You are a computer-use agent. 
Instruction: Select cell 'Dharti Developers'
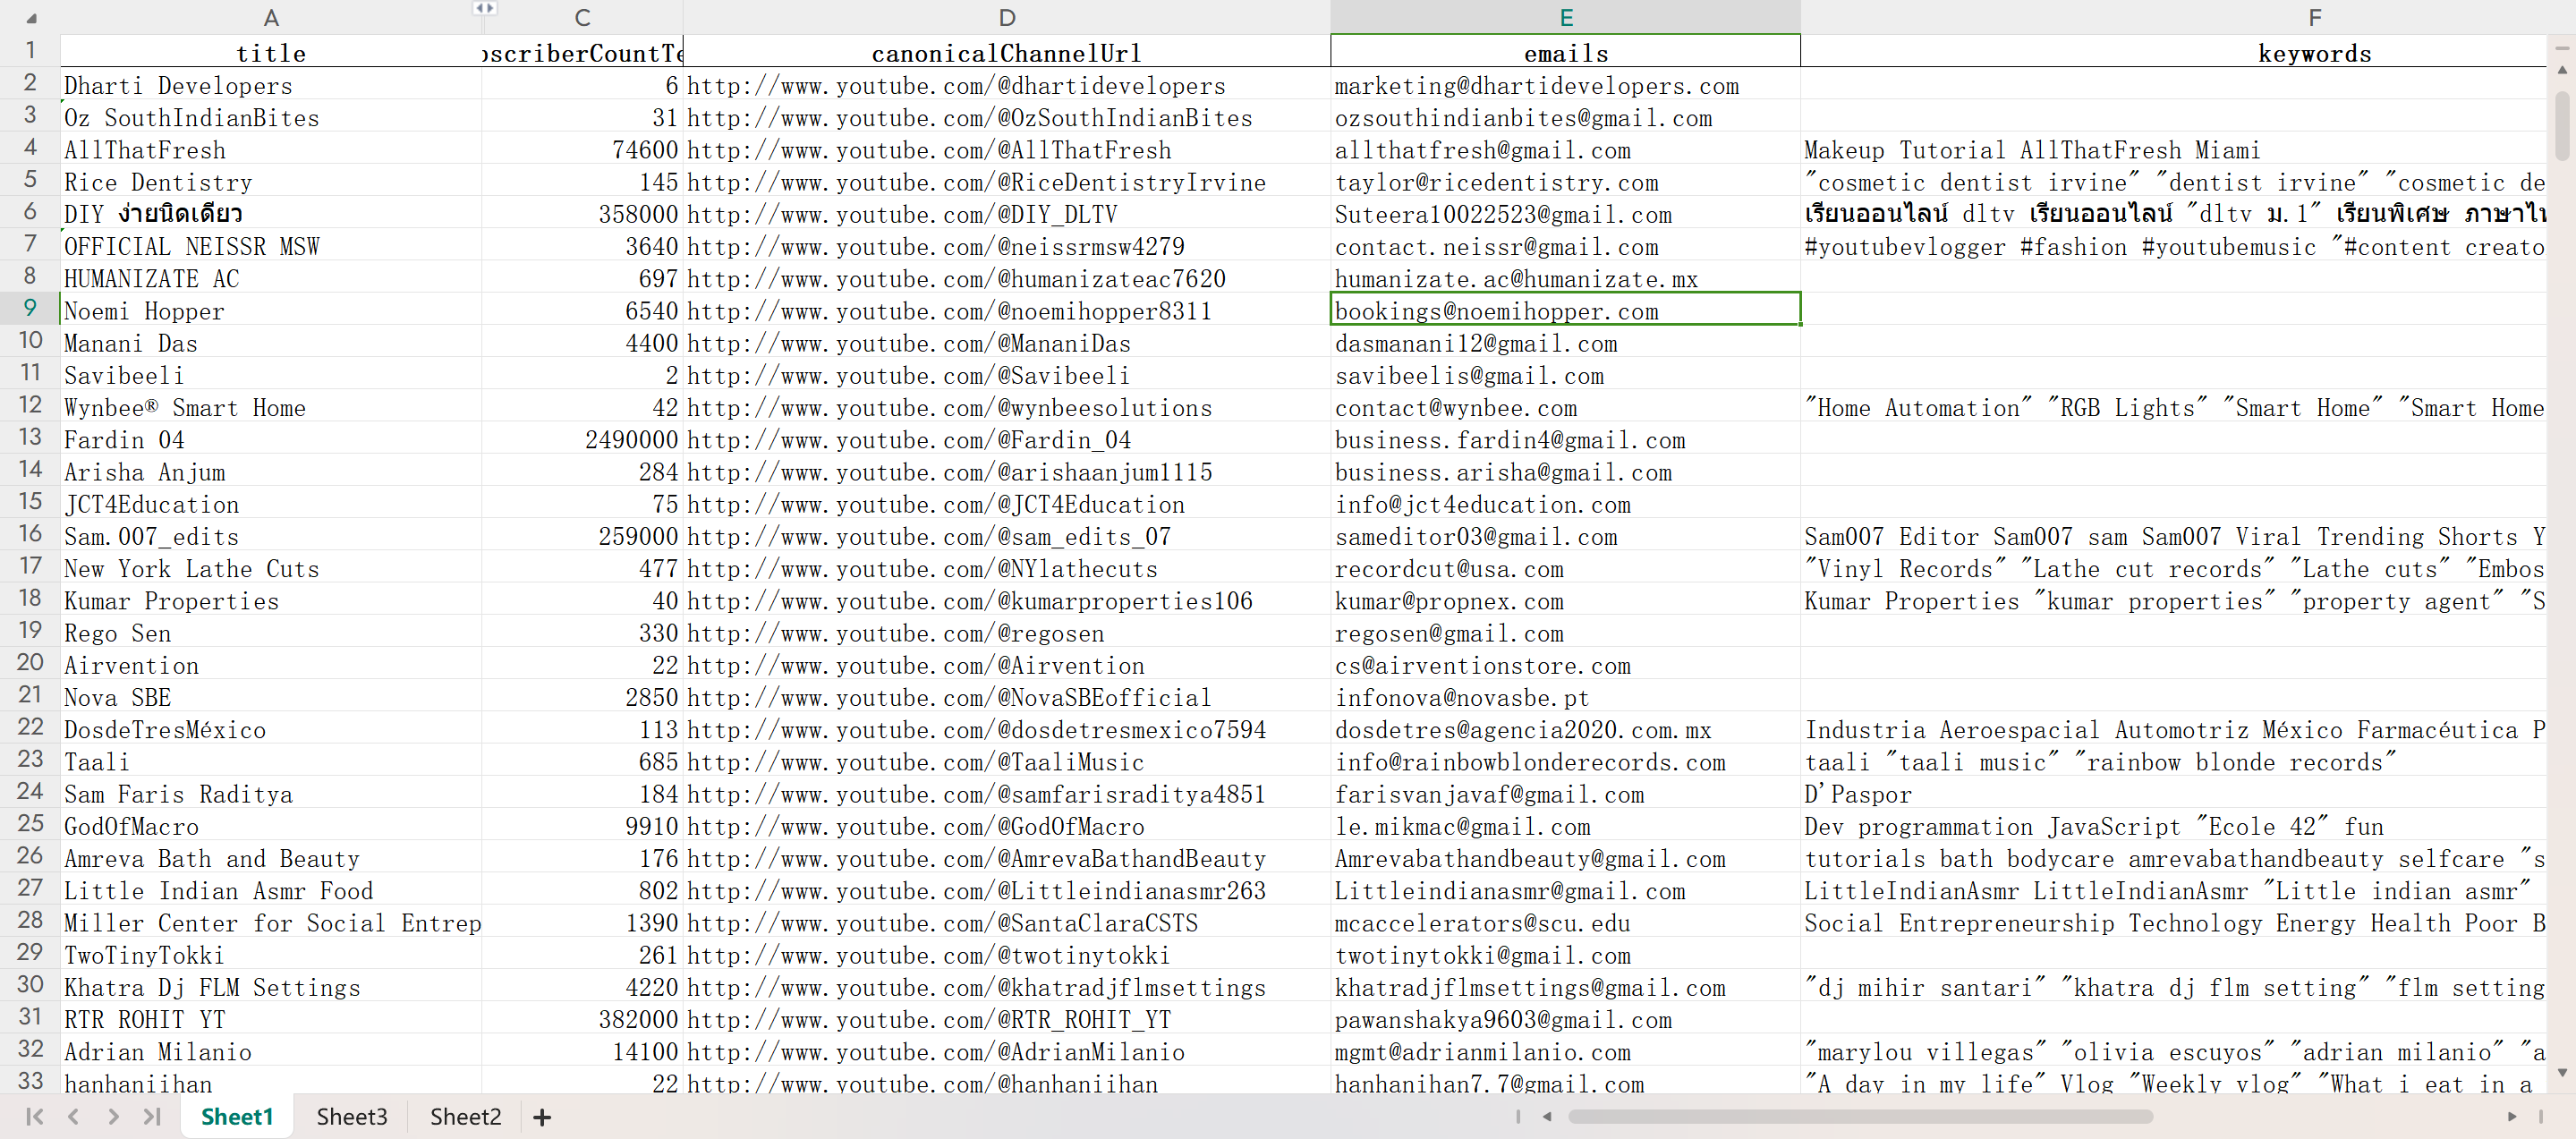[x=271, y=85]
